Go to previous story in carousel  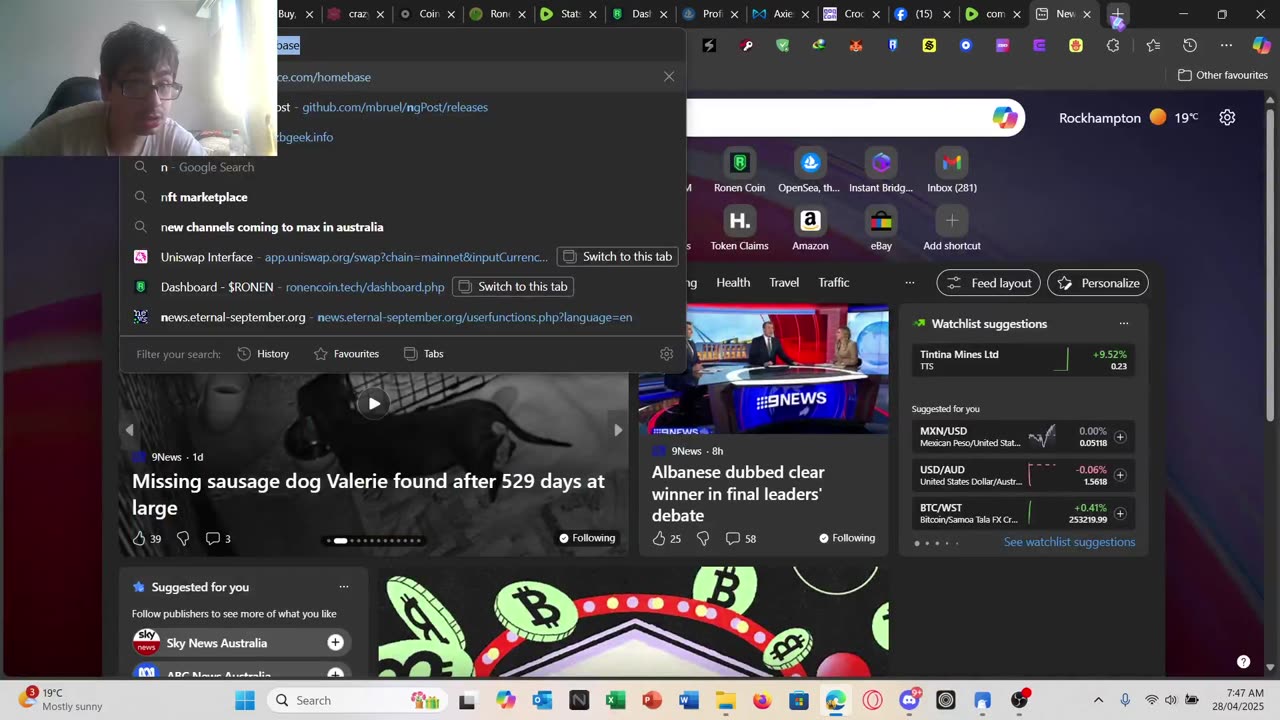(x=129, y=430)
